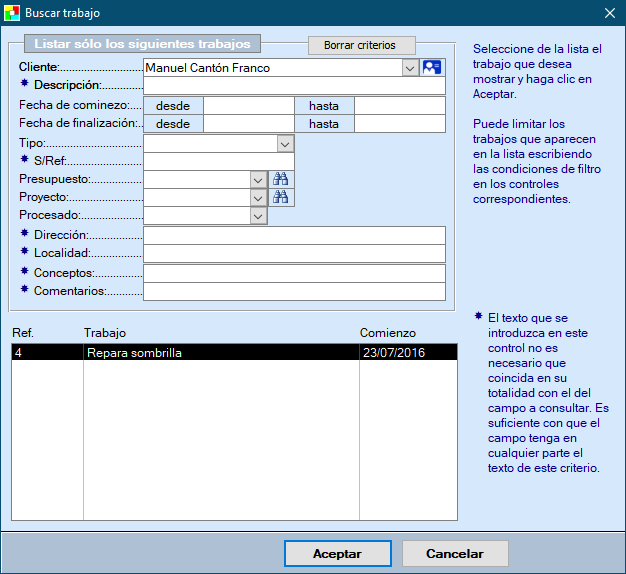Image resolution: width=626 pixels, height=574 pixels.
Task: Expand the Cliente dropdown list
Action: 410,68
